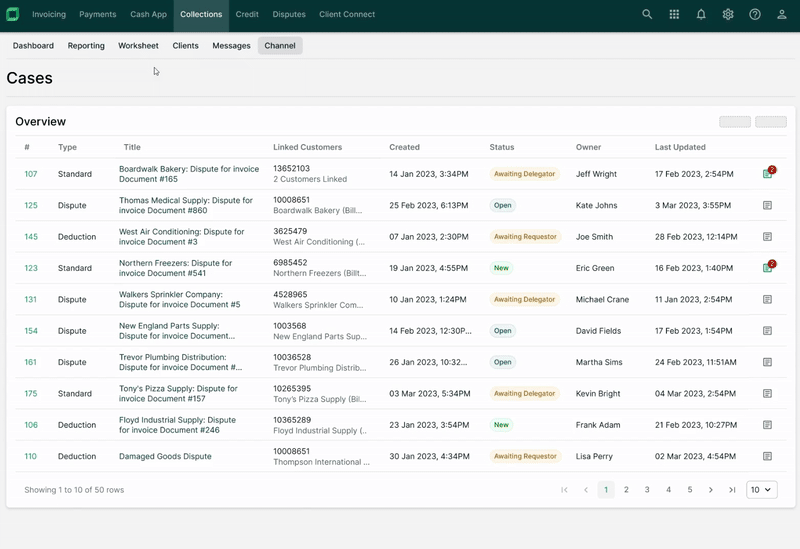The height and width of the screenshot is (549, 800).
Task: Click 'Open' status badge for case 154
Action: point(503,331)
